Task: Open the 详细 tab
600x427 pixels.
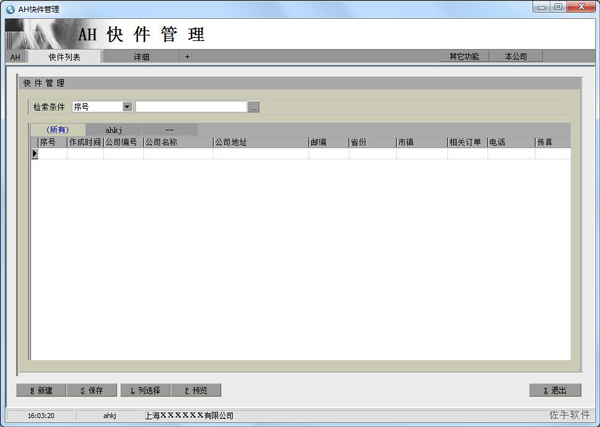Action: [x=141, y=57]
